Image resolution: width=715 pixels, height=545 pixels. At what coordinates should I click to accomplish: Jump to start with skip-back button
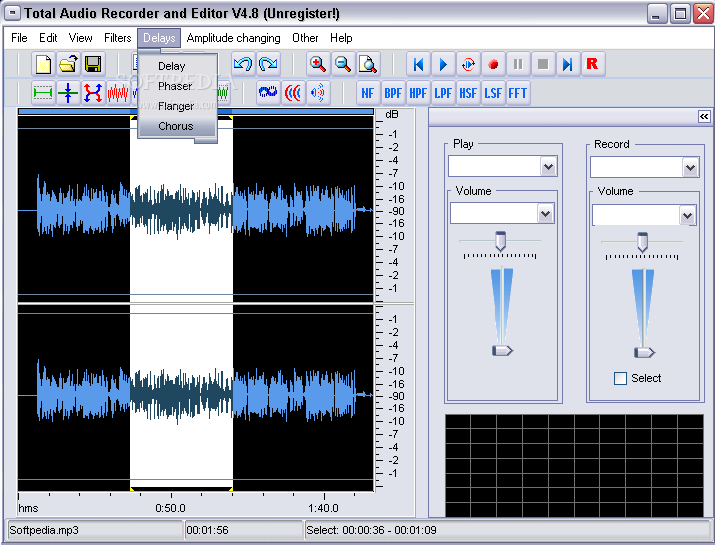click(x=418, y=64)
